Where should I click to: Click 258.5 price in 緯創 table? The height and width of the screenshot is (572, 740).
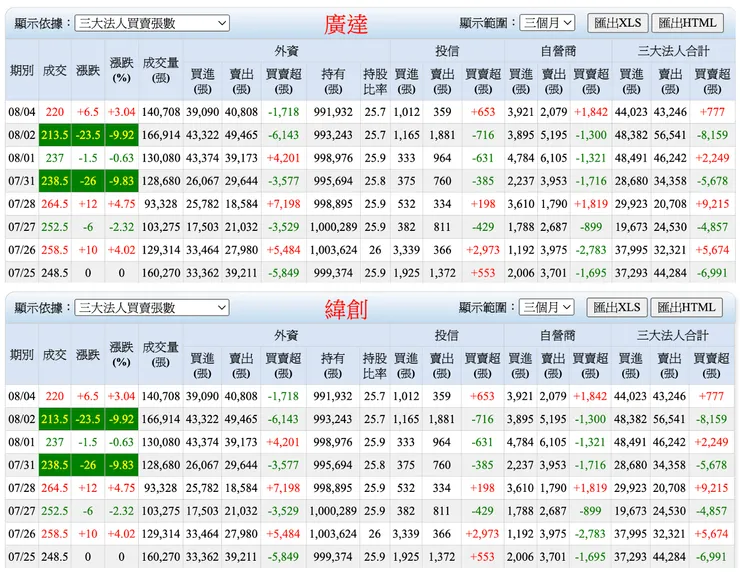click(55, 534)
